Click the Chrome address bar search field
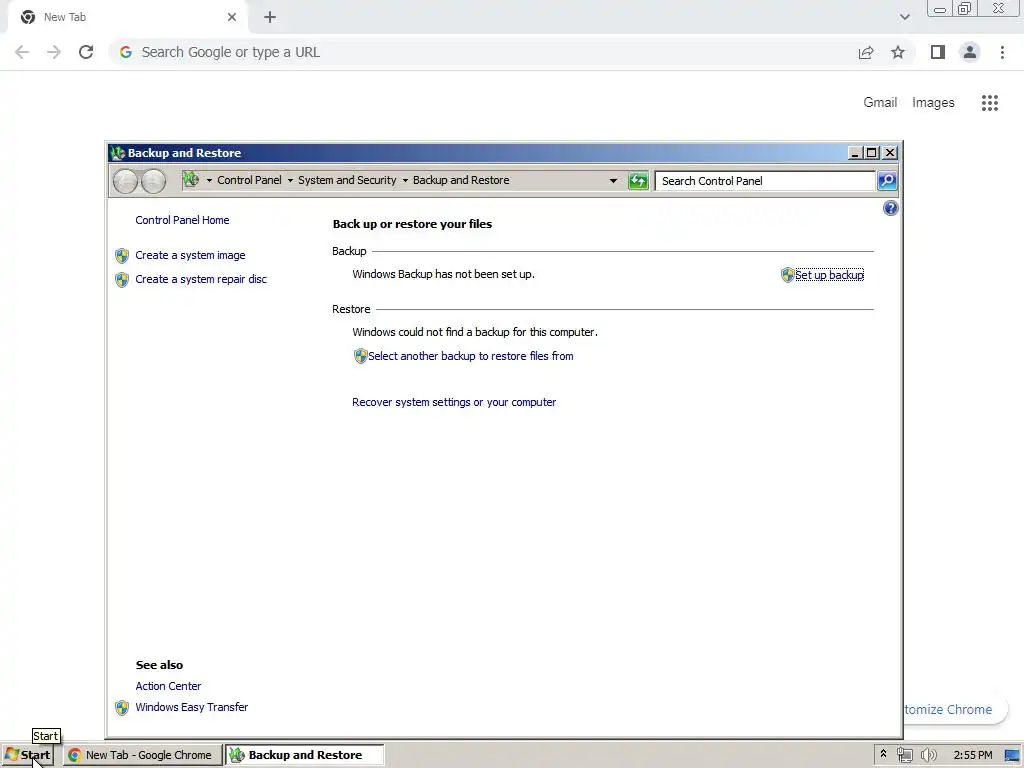 [x=483, y=52]
